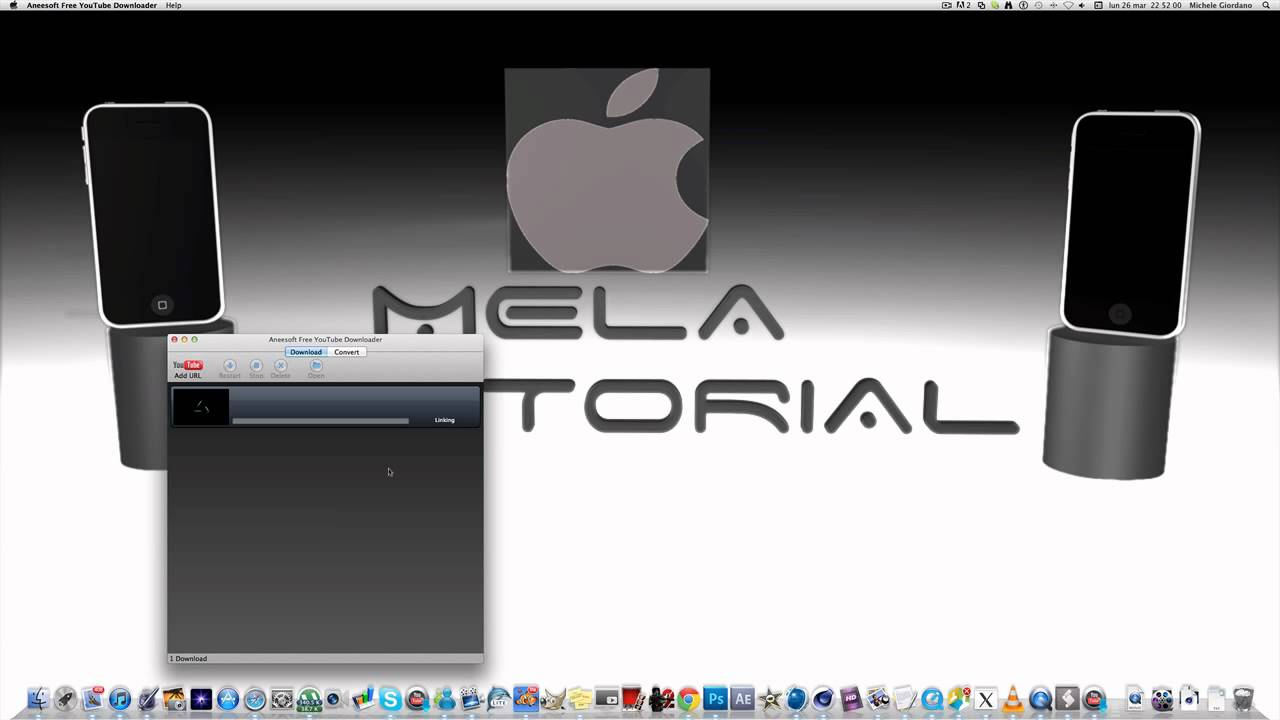Open the Help menu
The width and height of the screenshot is (1280, 720).
(x=173, y=5)
